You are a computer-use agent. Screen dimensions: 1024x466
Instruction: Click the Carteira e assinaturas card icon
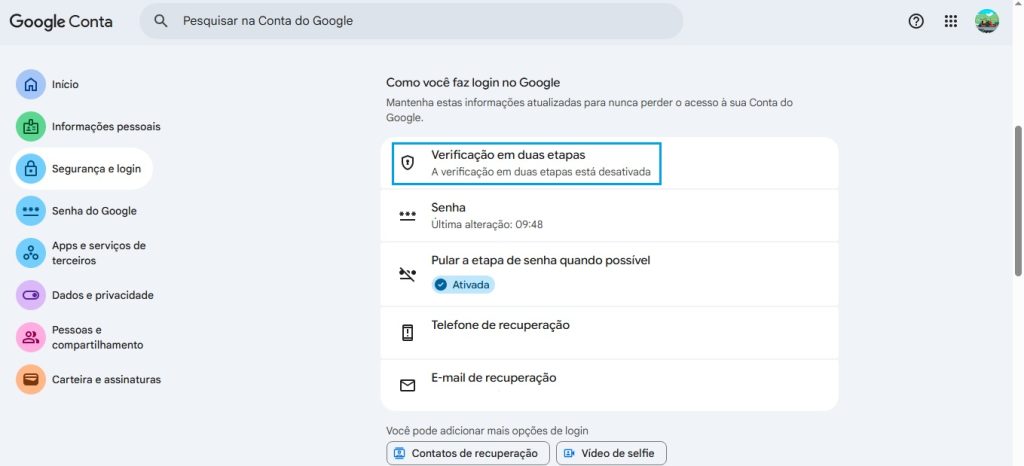[x=31, y=380]
